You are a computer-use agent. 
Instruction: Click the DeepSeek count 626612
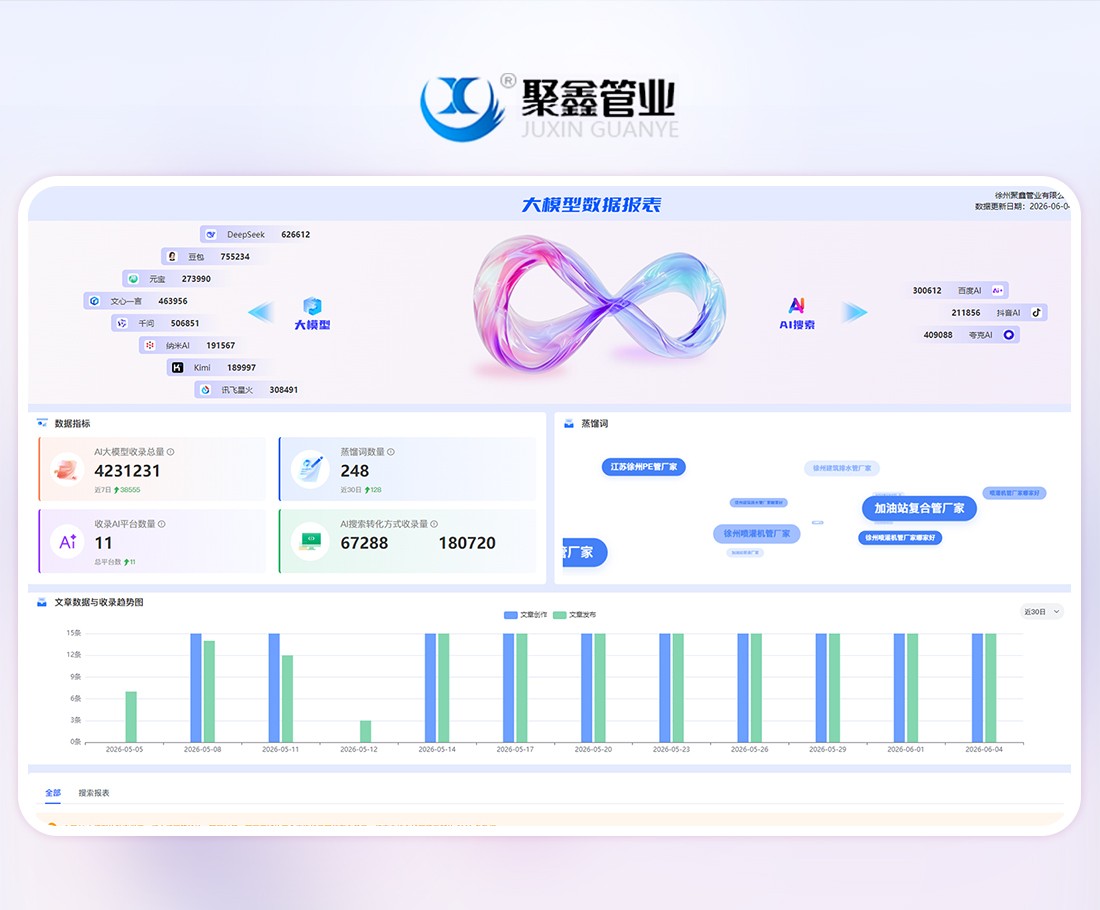[x=295, y=234]
